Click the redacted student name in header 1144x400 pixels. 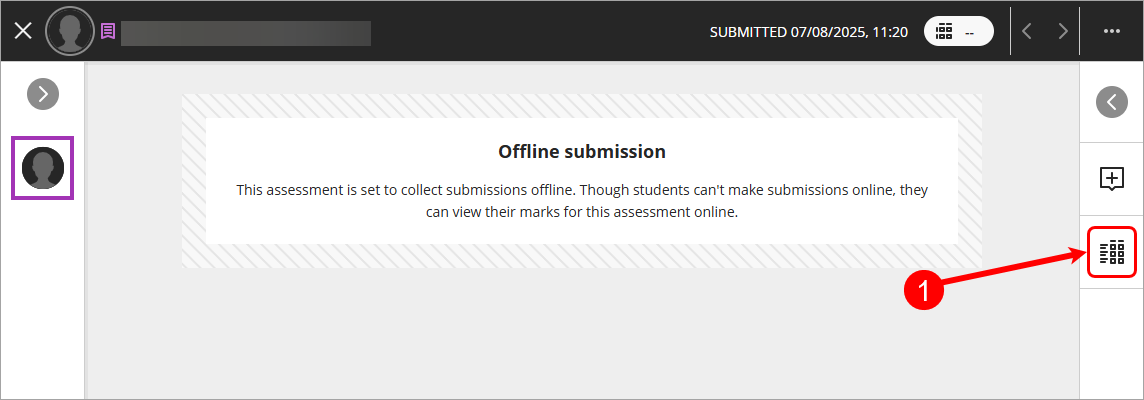(246, 32)
